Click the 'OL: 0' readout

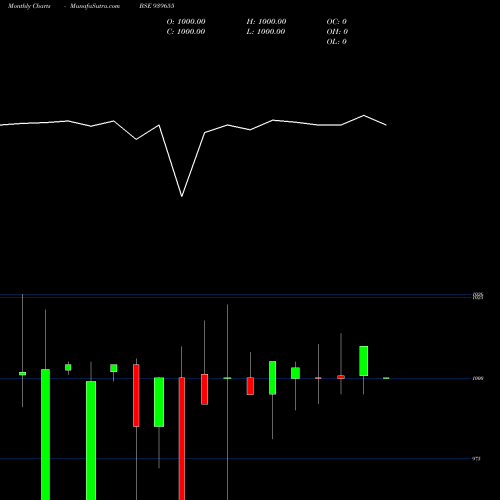337,42
